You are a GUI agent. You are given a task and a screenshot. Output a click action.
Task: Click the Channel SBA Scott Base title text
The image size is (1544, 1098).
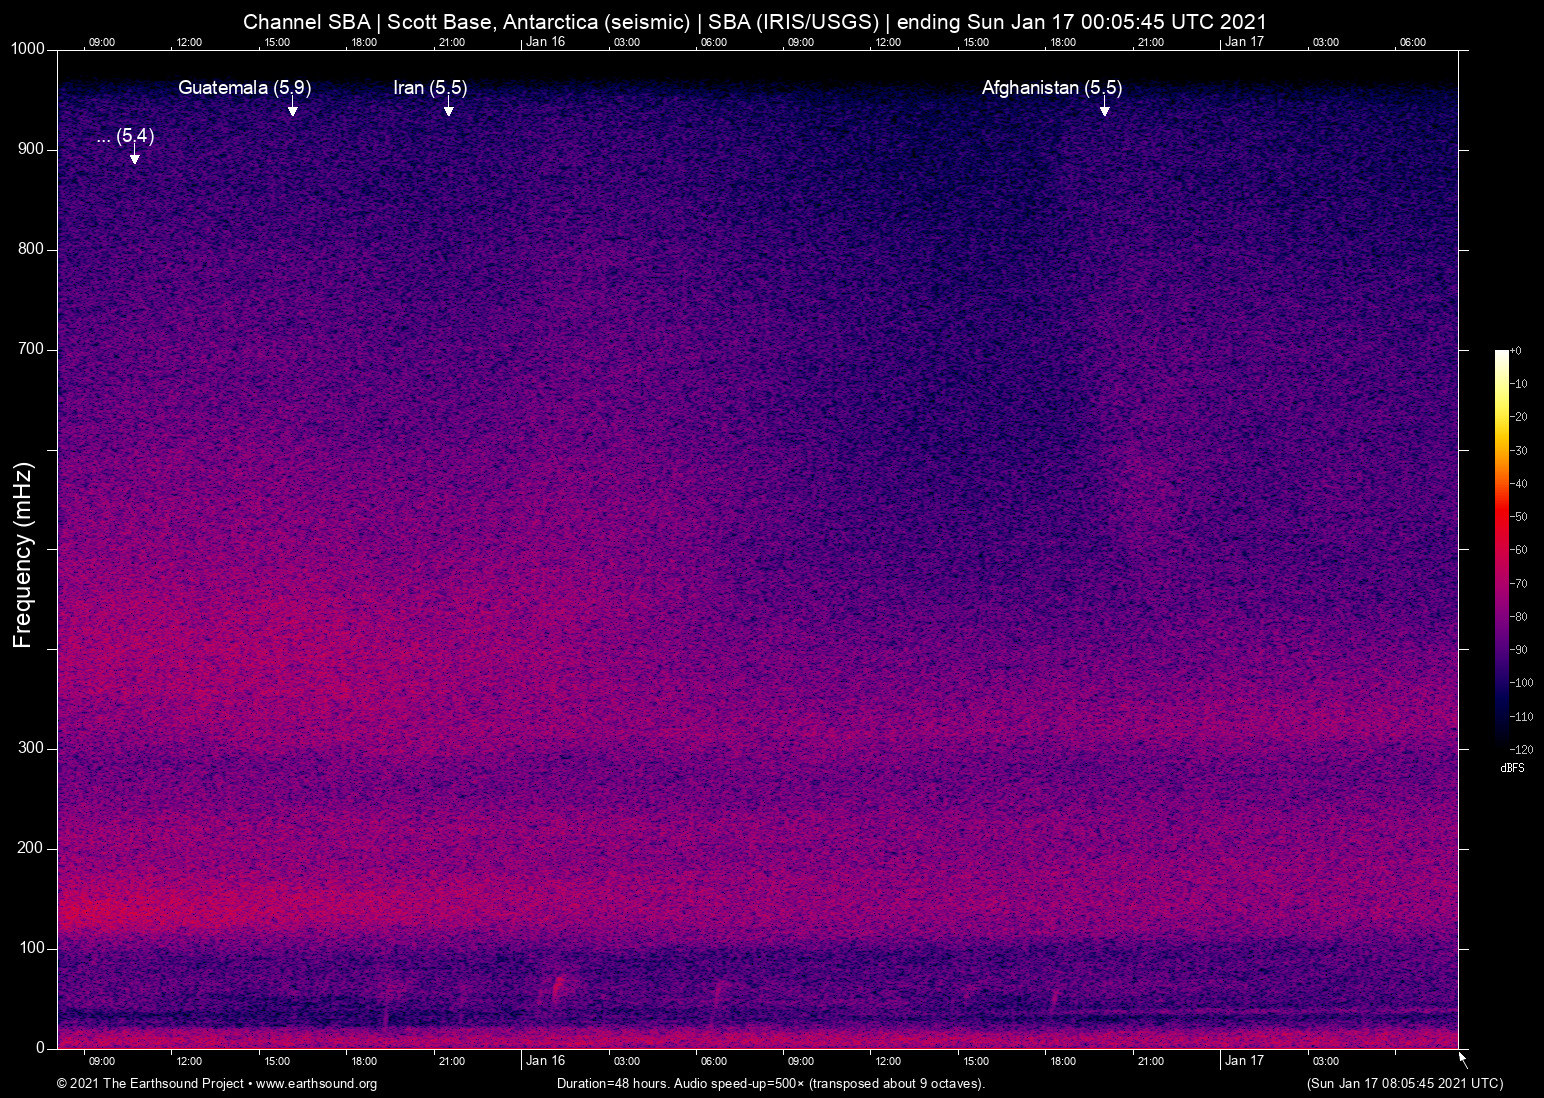tap(754, 22)
